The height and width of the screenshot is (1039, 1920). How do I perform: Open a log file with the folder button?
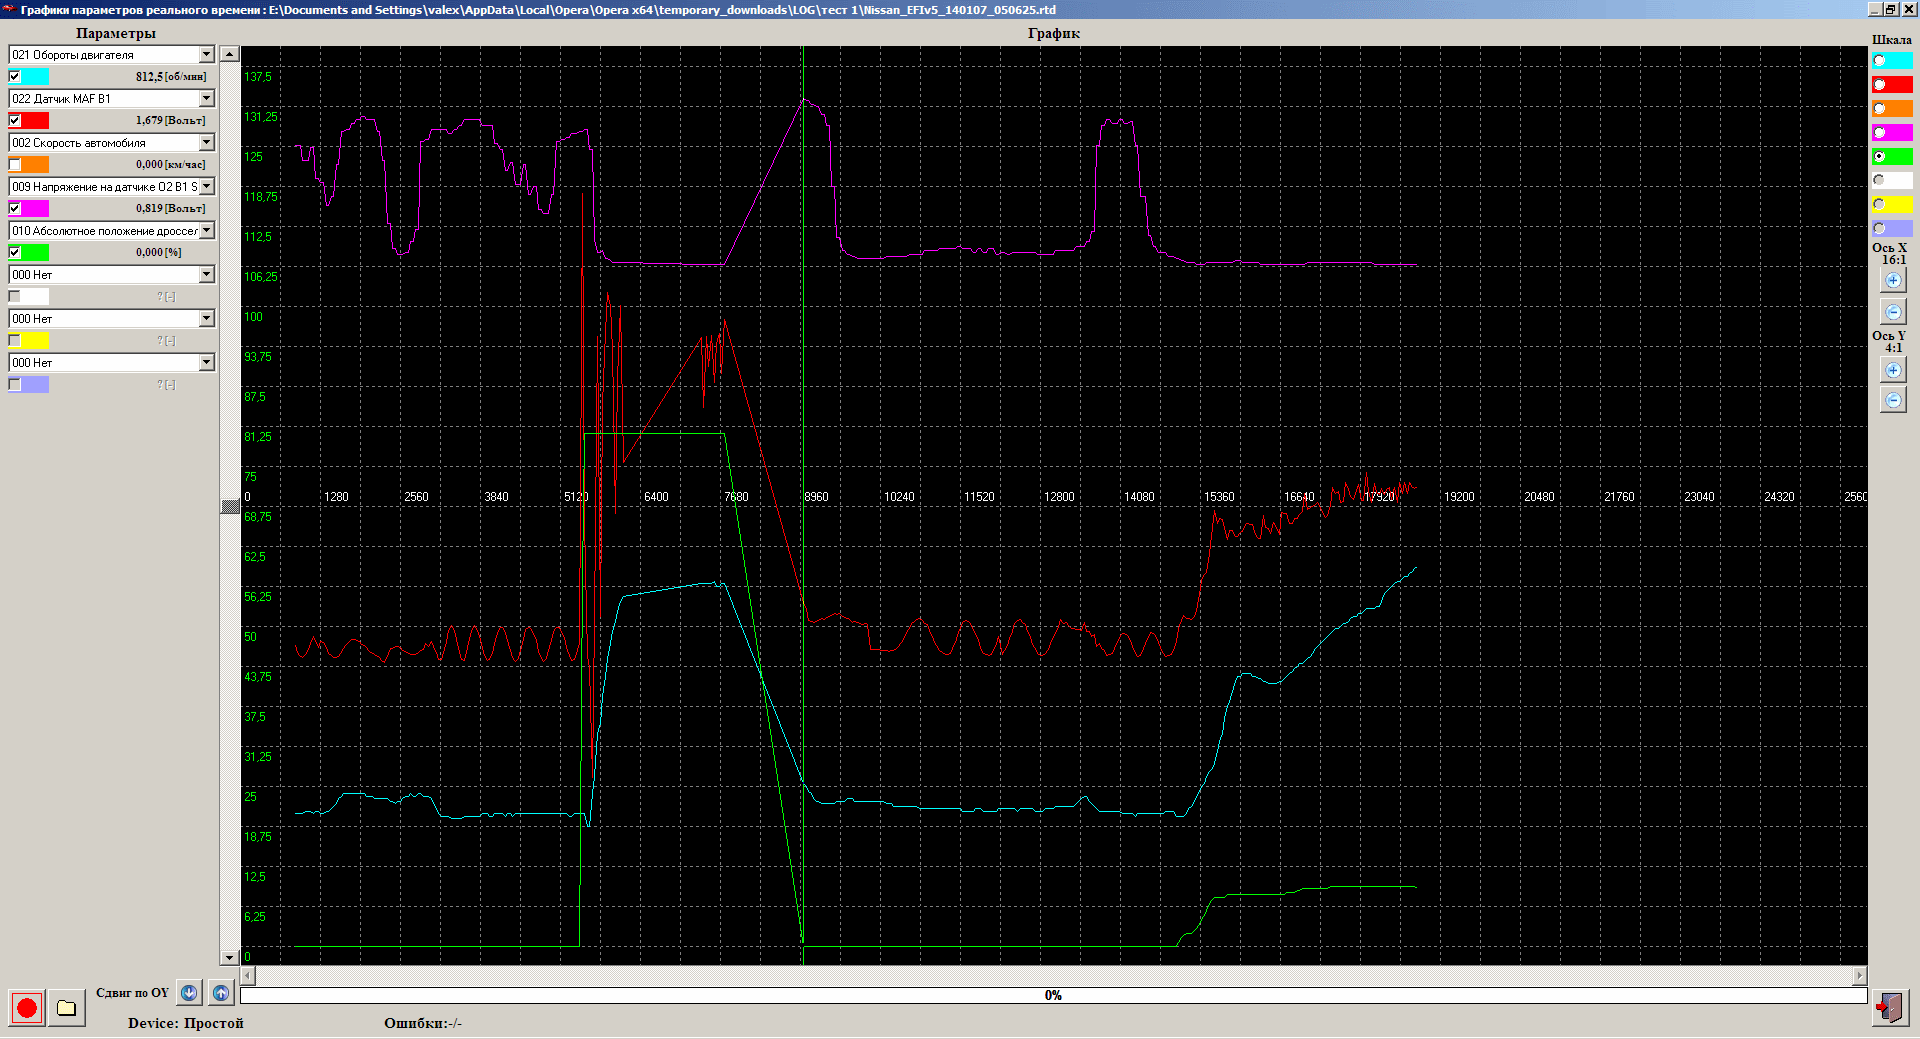tap(67, 1007)
